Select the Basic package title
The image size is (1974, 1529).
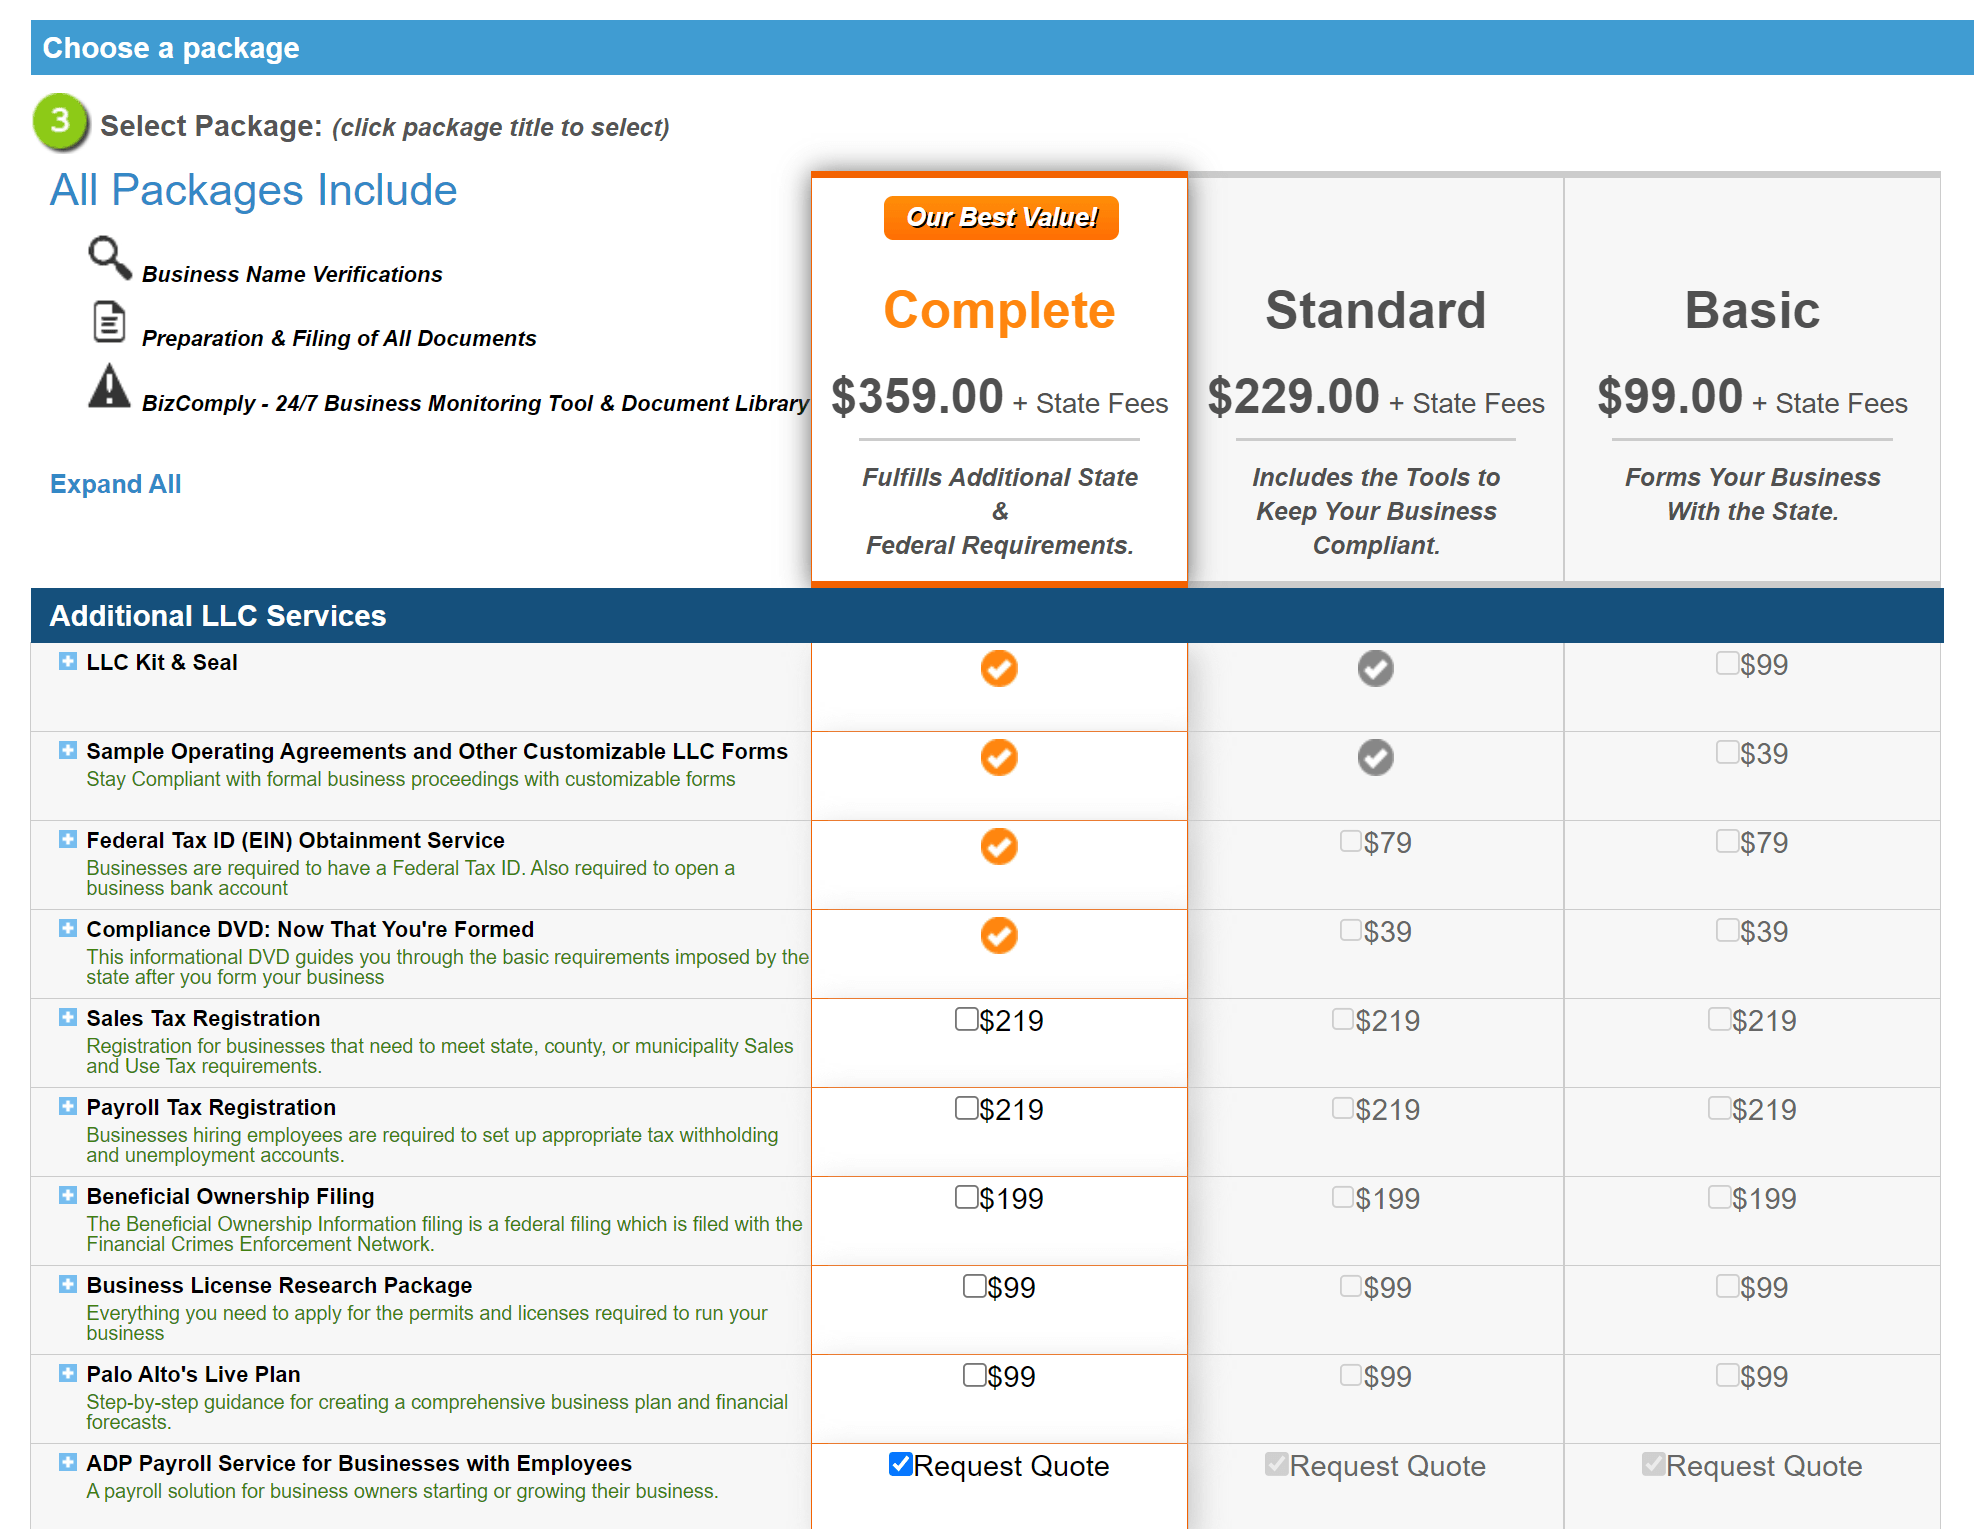click(1752, 310)
